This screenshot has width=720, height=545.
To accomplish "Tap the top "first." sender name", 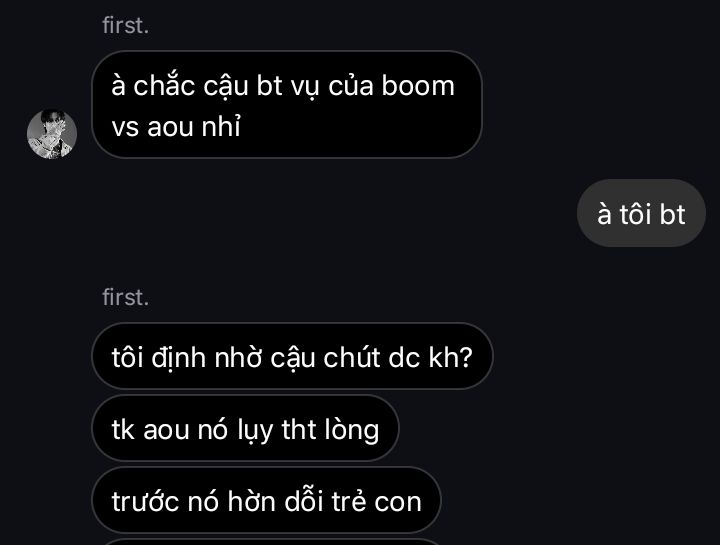I will coord(125,25).
